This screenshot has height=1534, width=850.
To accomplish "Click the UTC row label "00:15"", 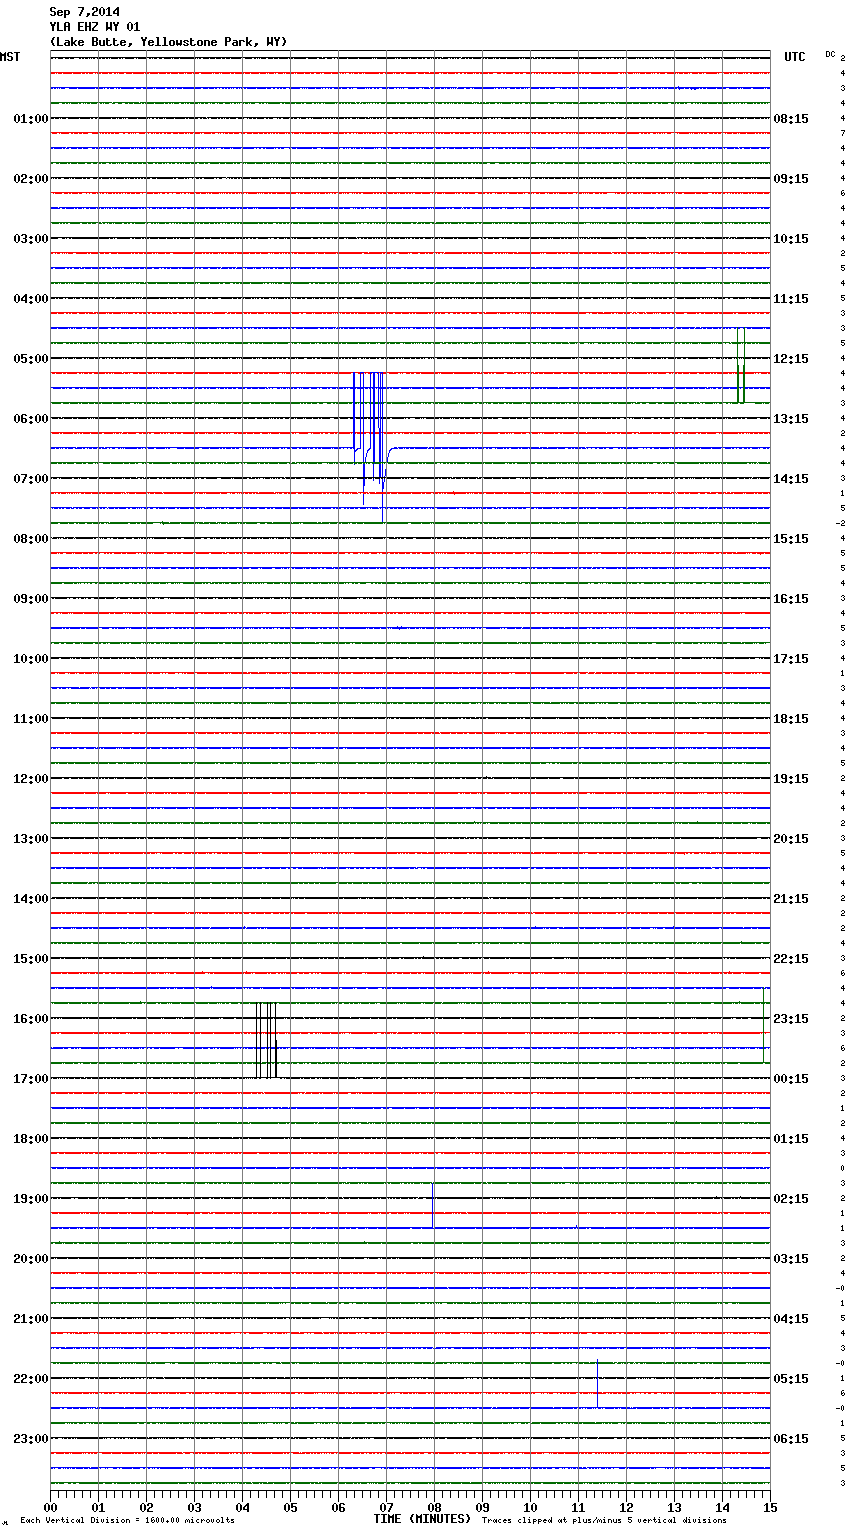I will pos(791,1079).
